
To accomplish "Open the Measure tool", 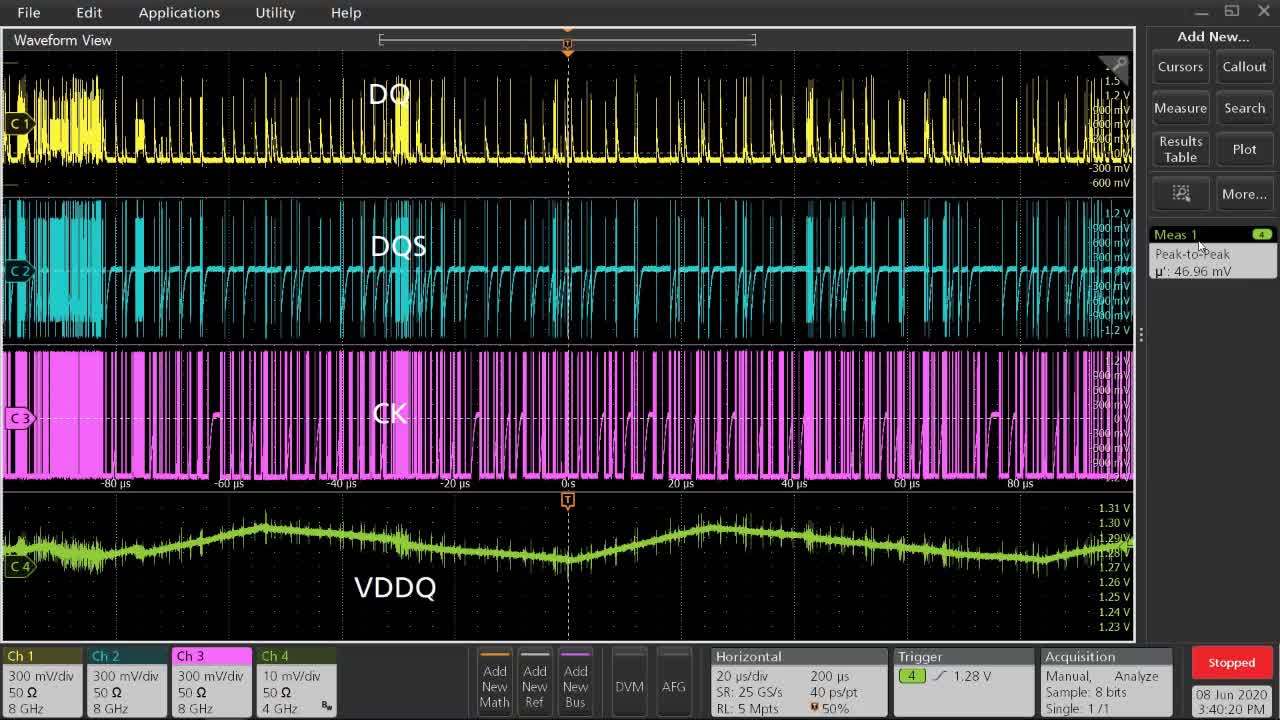I will [1180, 107].
